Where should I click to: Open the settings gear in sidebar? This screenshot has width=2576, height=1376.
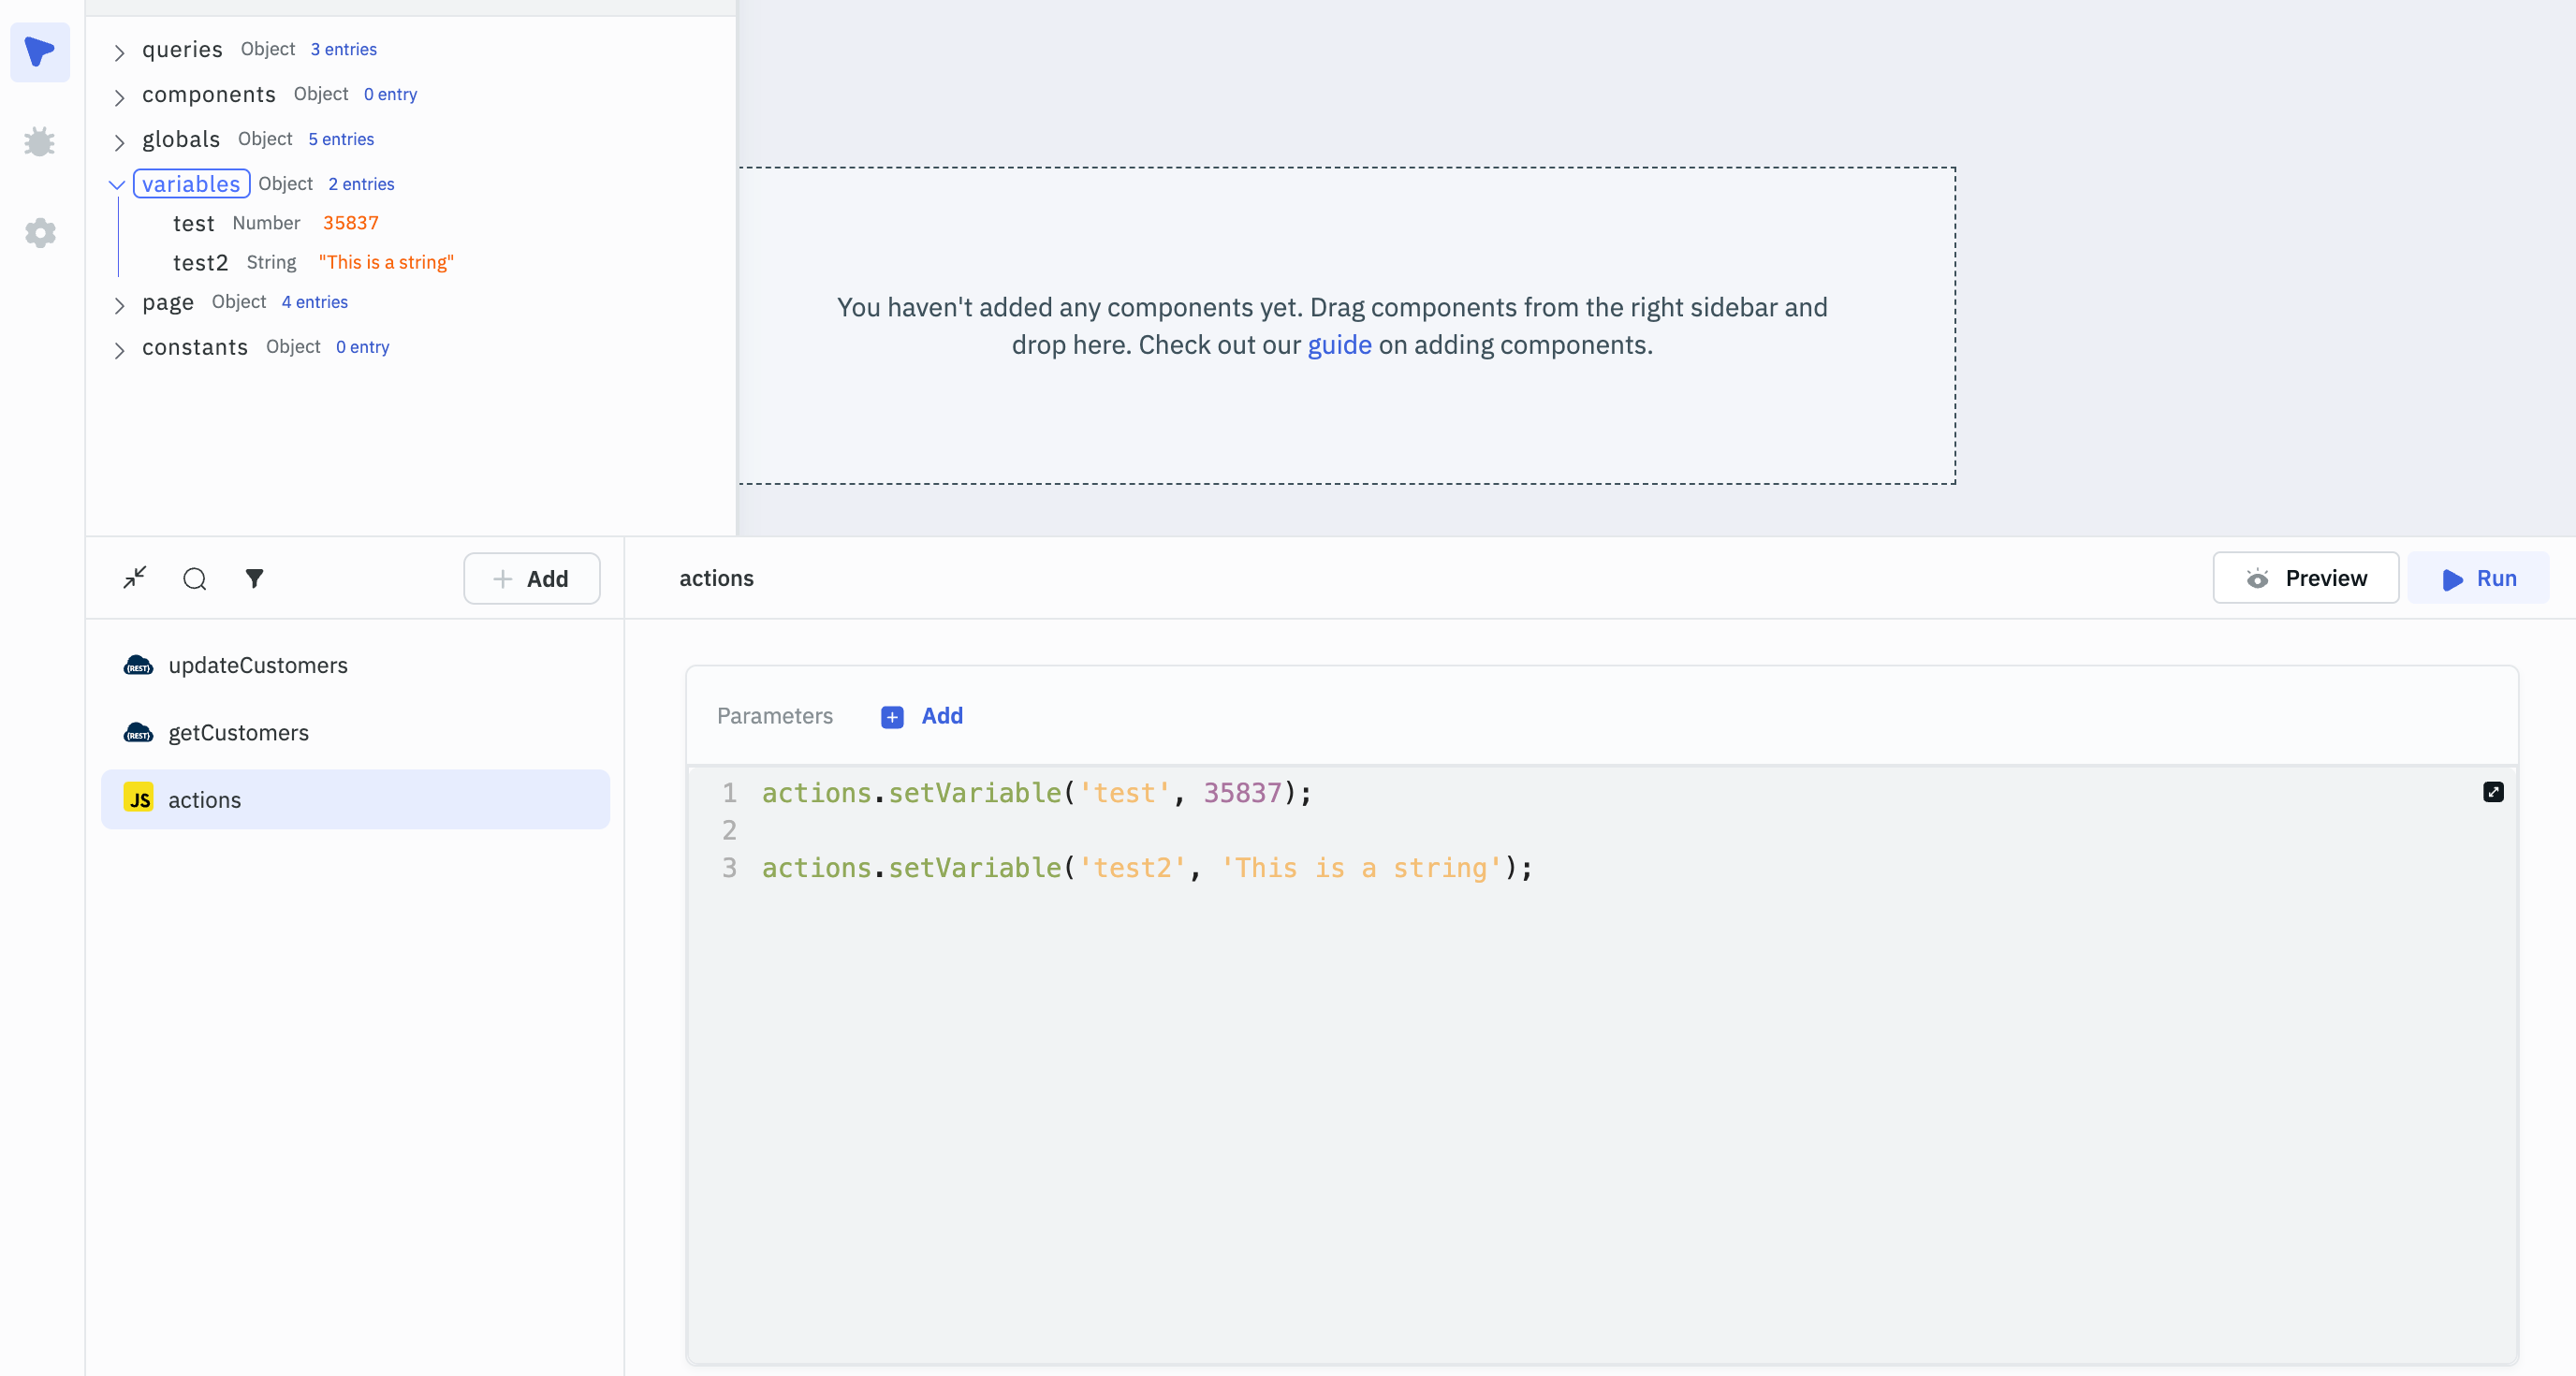(x=40, y=233)
